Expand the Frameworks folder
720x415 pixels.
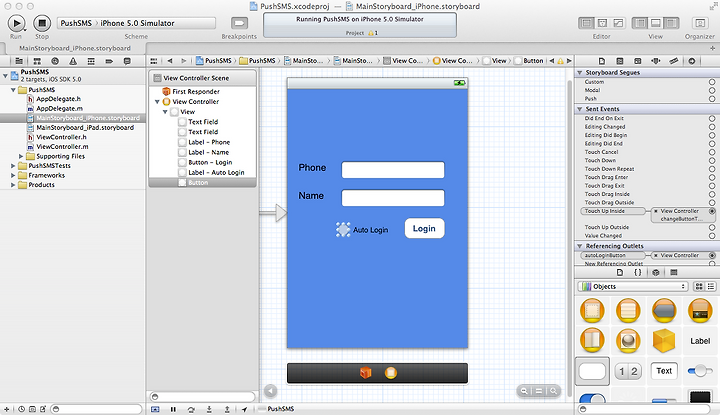click(13, 175)
